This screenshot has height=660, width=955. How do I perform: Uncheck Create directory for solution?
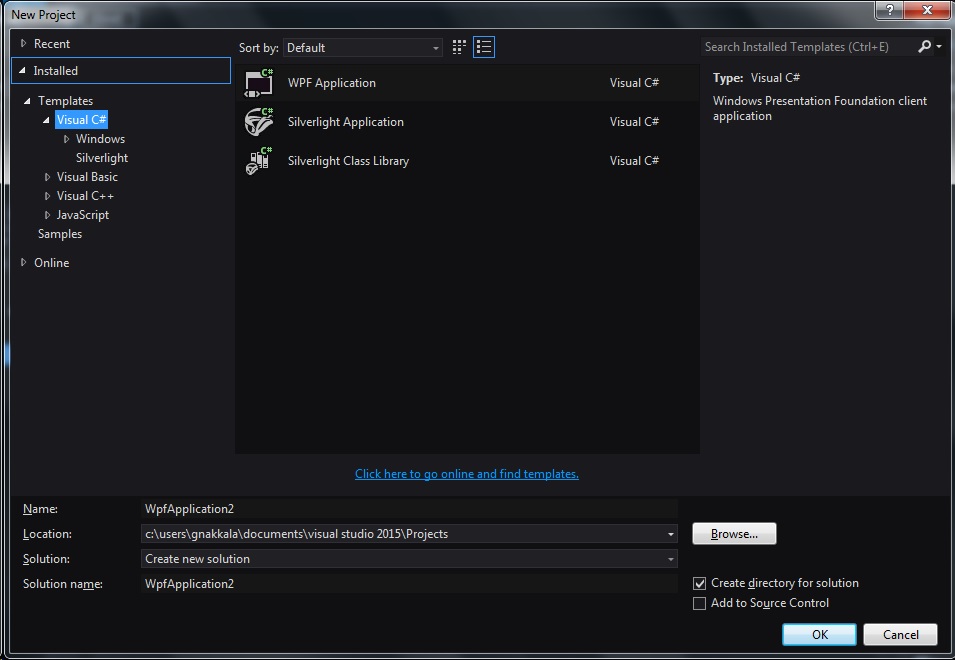[x=698, y=583]
